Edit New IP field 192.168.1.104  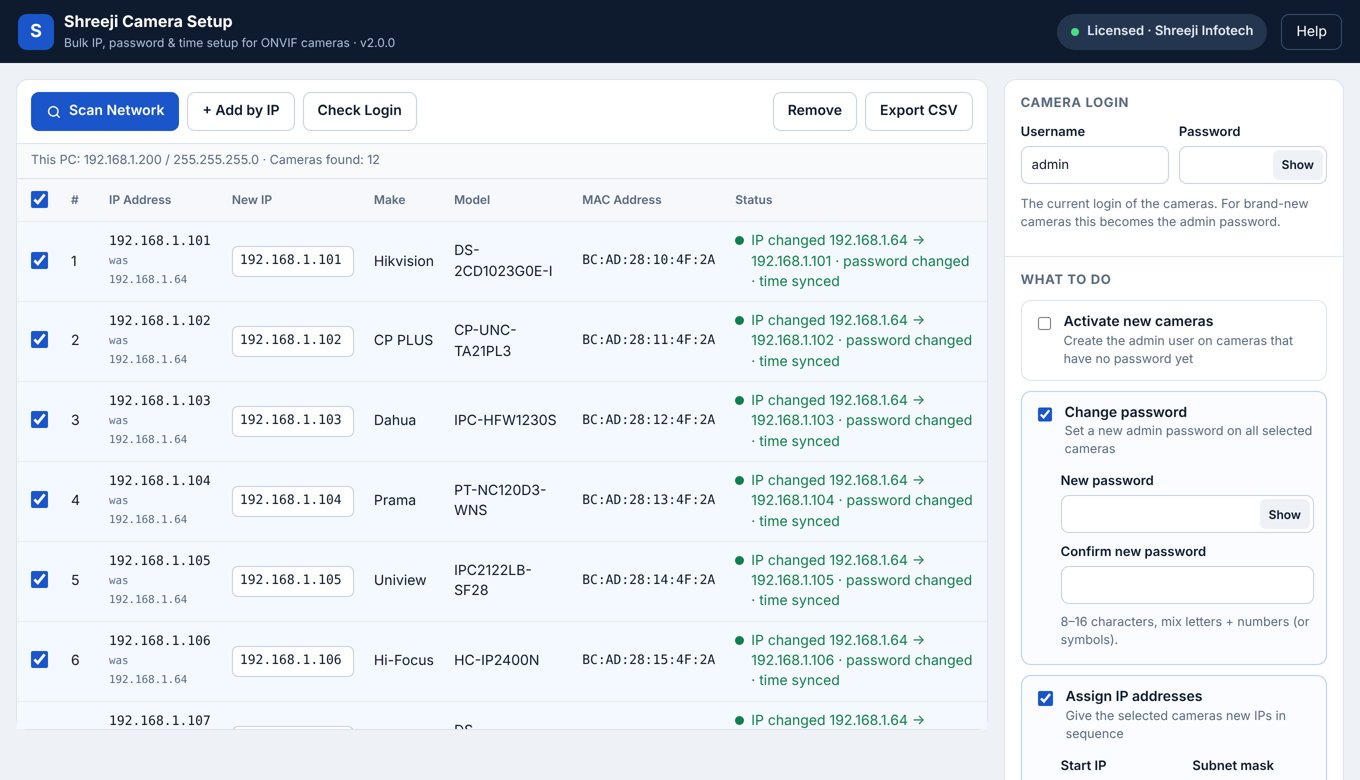point(293,500)
